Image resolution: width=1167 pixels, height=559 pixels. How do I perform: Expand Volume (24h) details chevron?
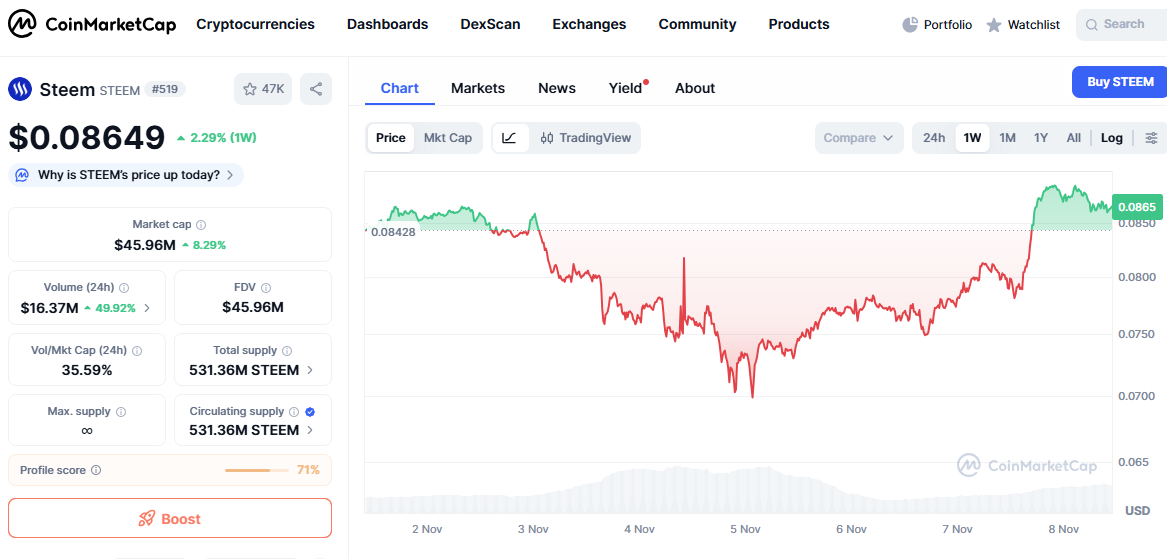point(146,308)
